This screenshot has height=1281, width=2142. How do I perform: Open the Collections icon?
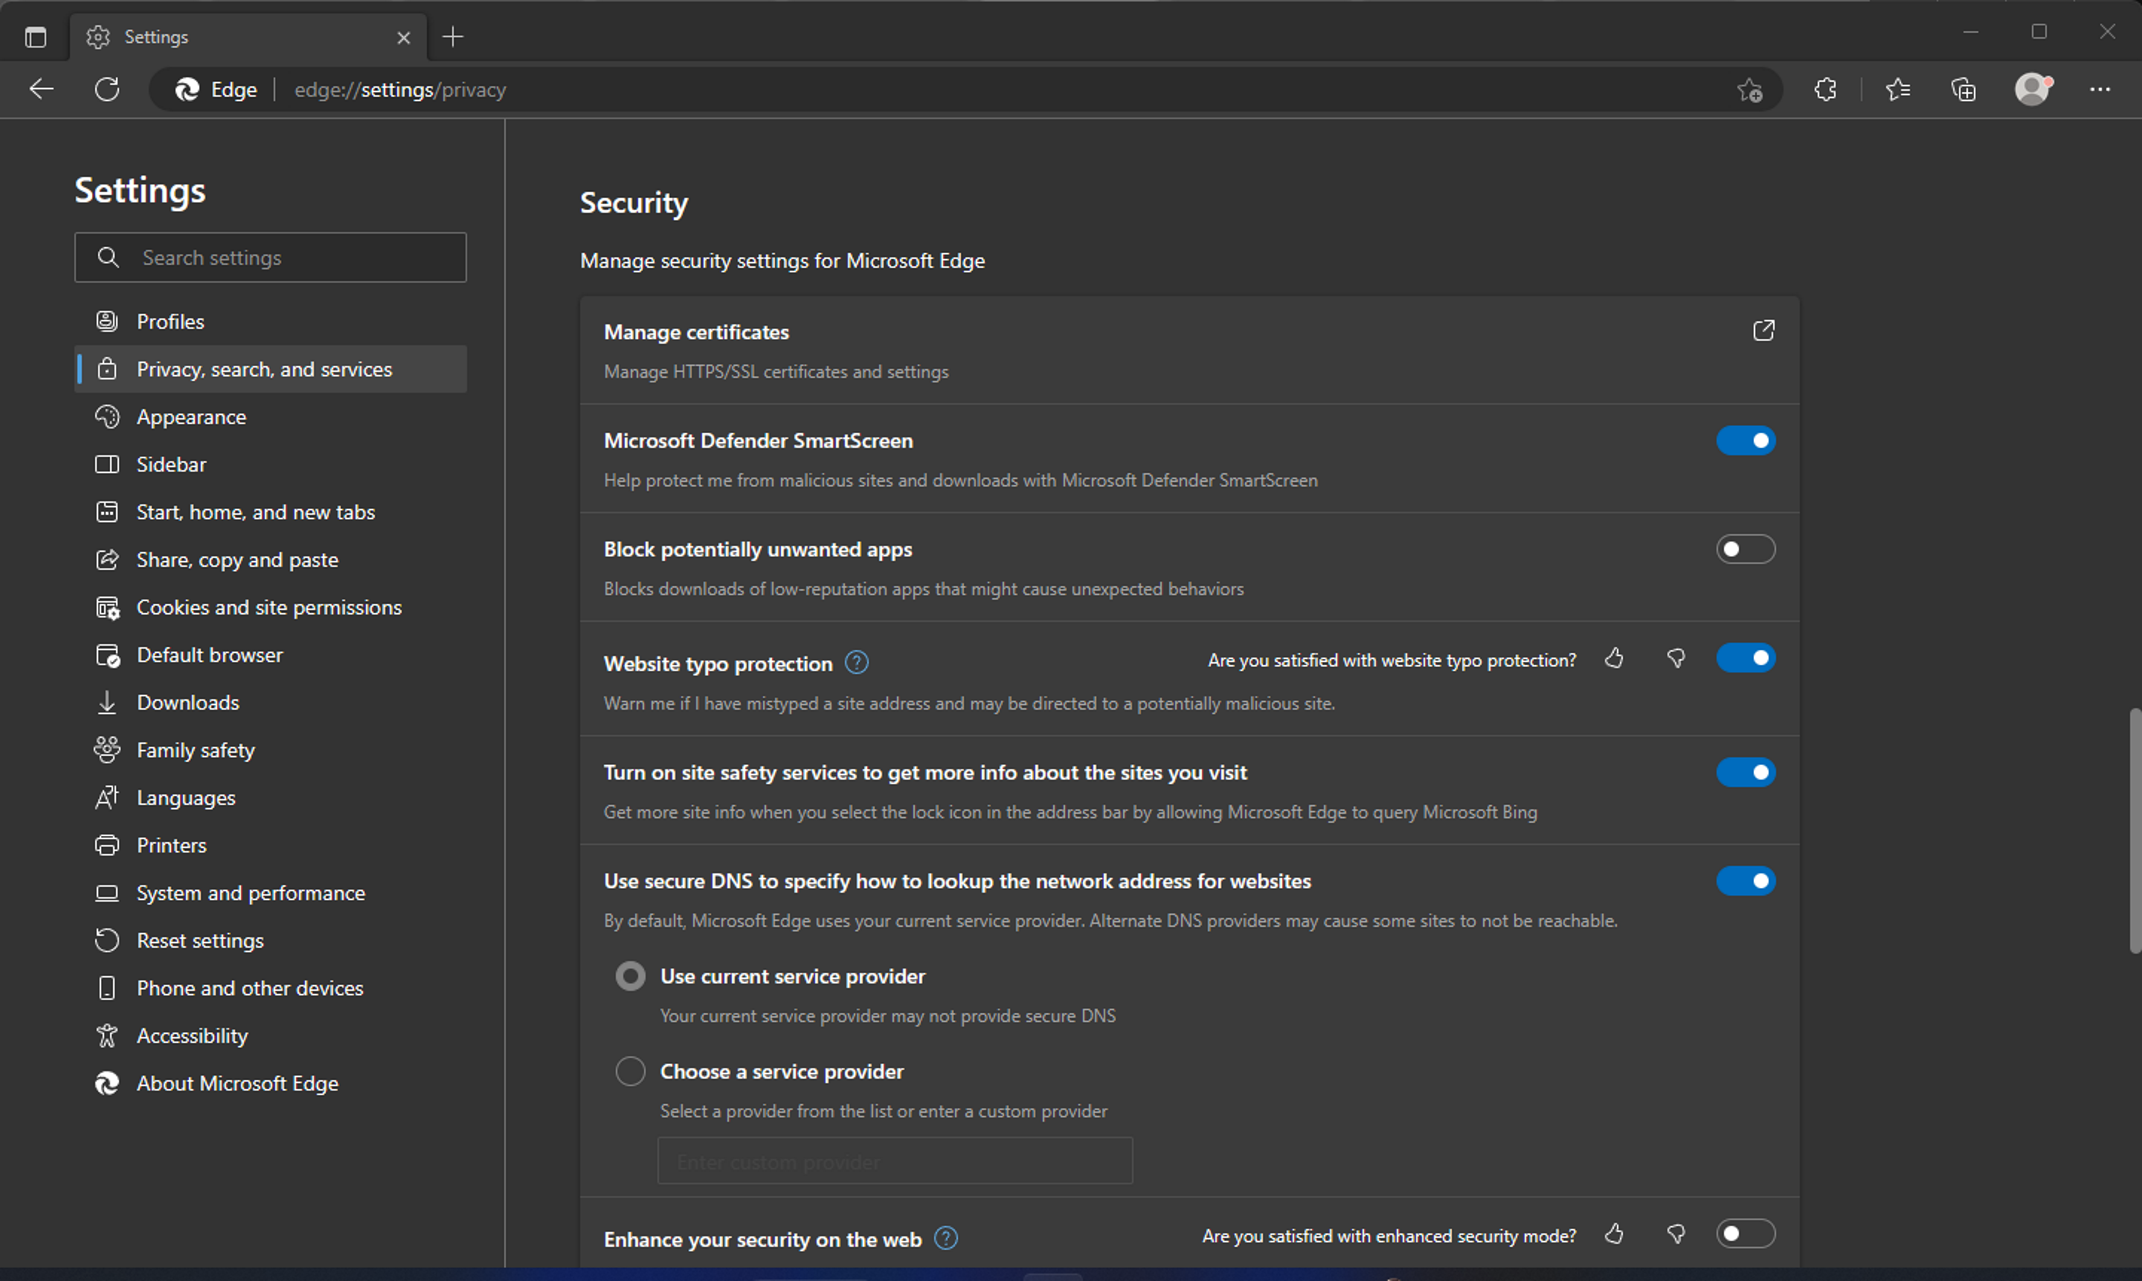click(1963, 89)
